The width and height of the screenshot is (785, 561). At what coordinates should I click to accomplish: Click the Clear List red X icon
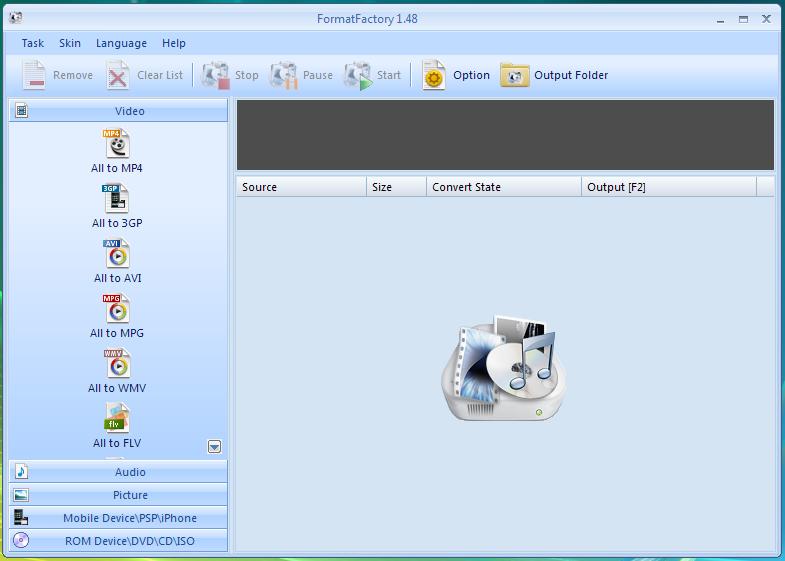tap(118, 75)
